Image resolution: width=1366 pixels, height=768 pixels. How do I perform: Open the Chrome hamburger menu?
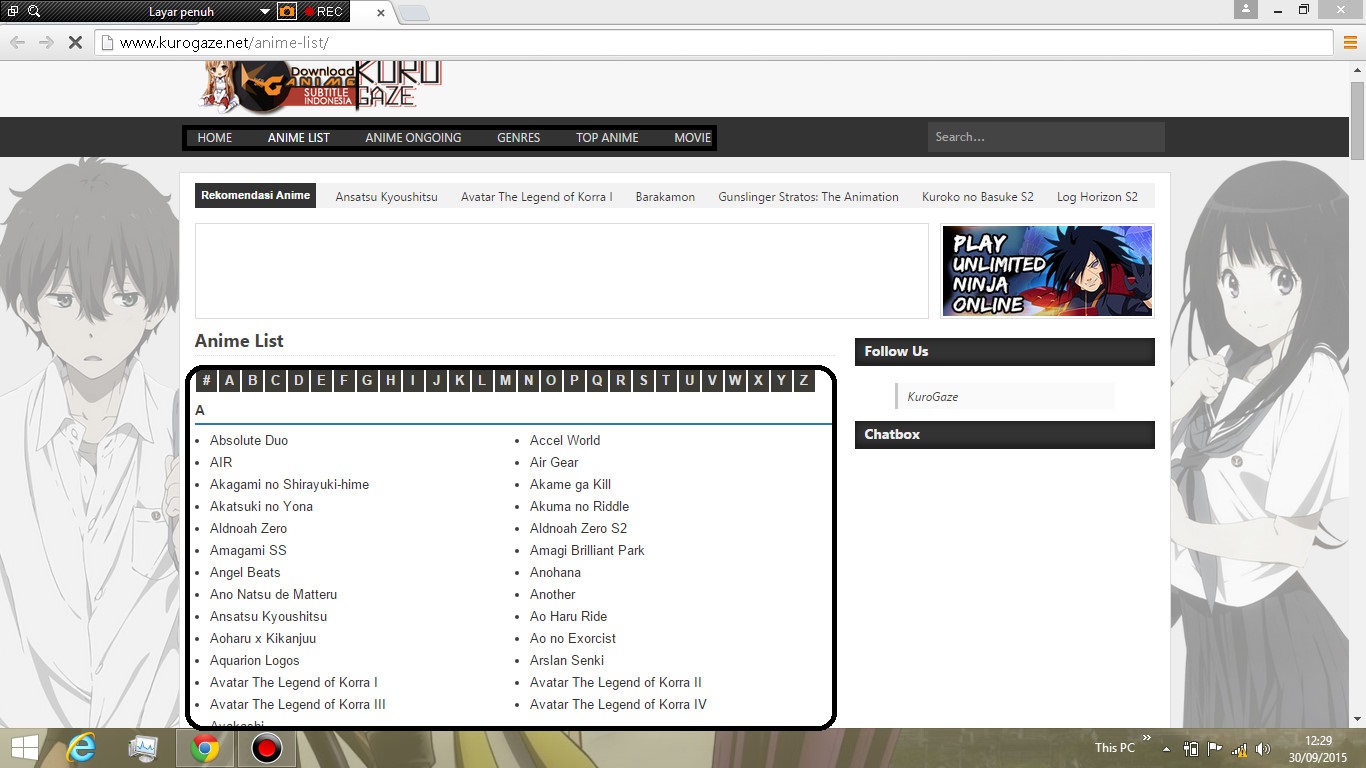[x=1349, y=43]
